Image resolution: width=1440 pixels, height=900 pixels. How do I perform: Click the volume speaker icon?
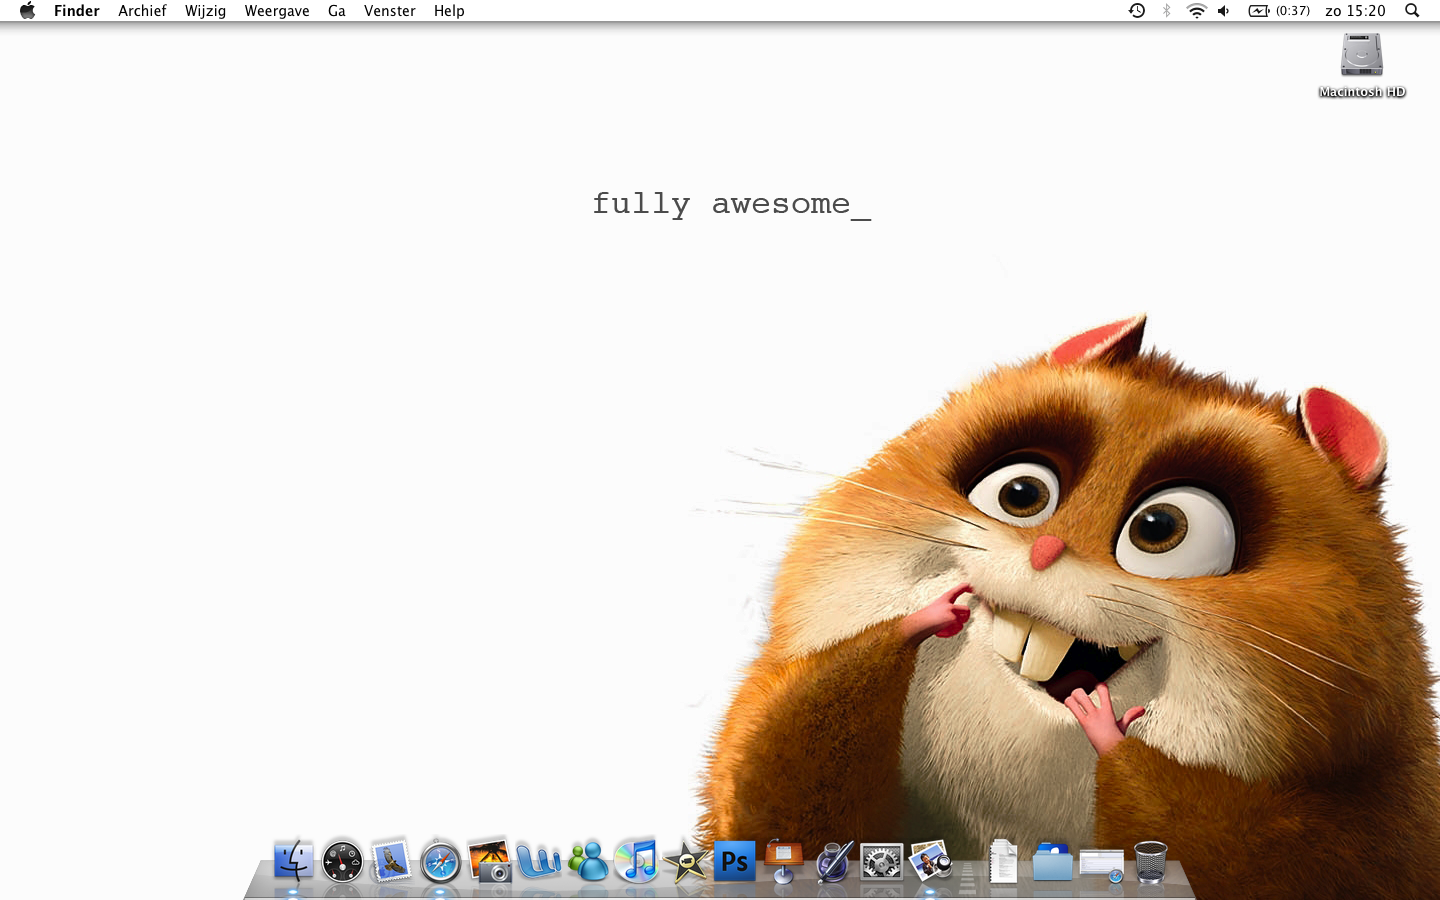click(x=1224, y=11)
